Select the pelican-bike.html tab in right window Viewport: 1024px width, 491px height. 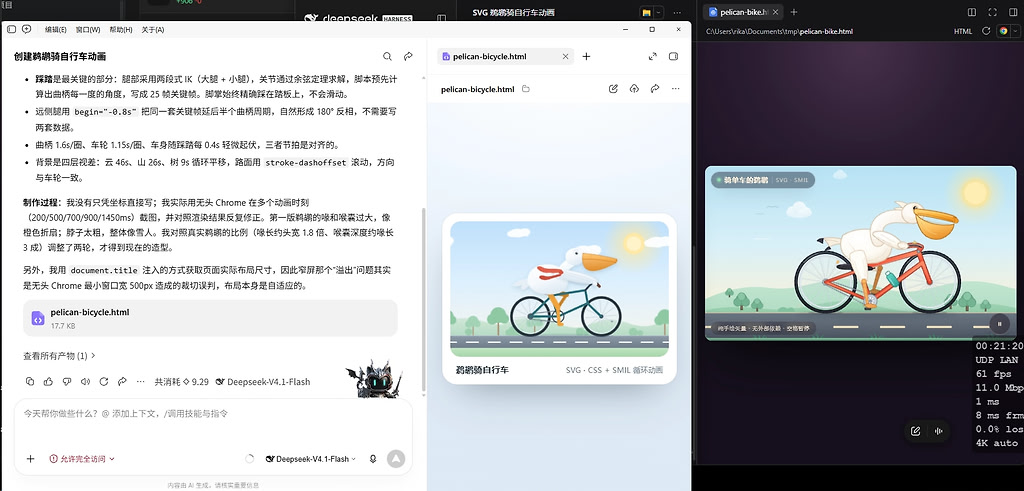(745, 12)
